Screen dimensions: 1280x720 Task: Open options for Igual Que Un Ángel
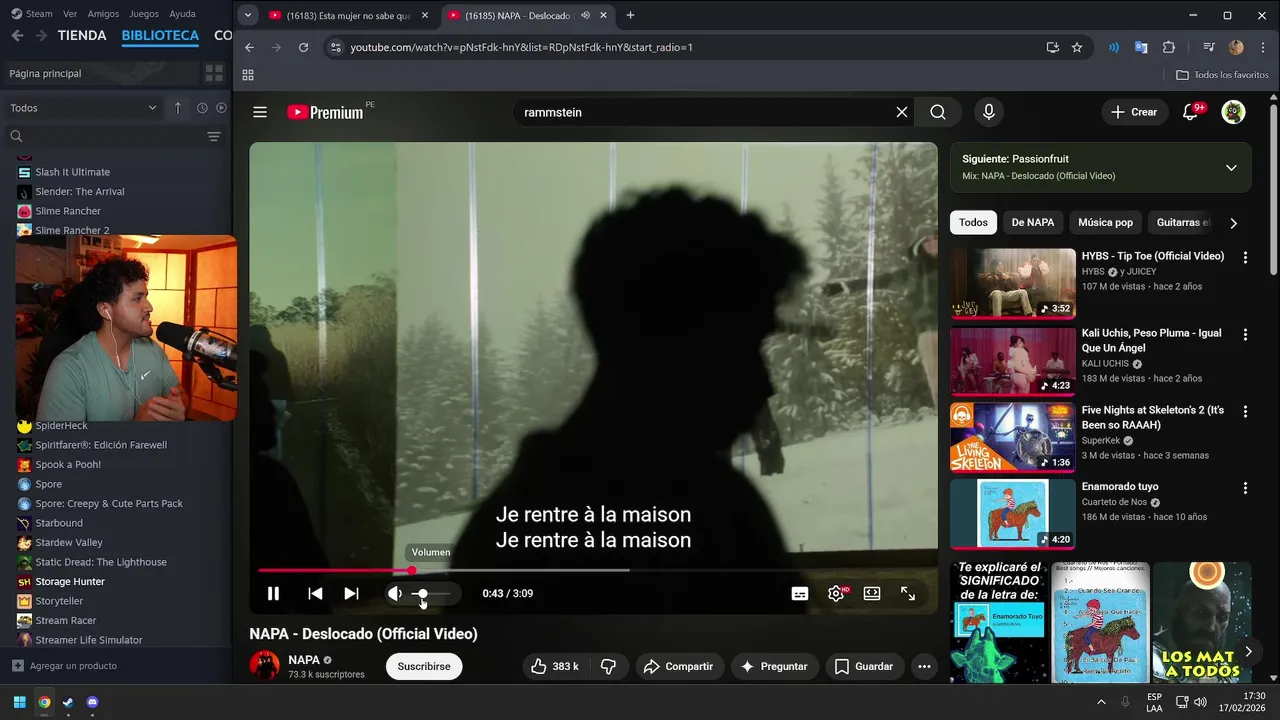1245,334
